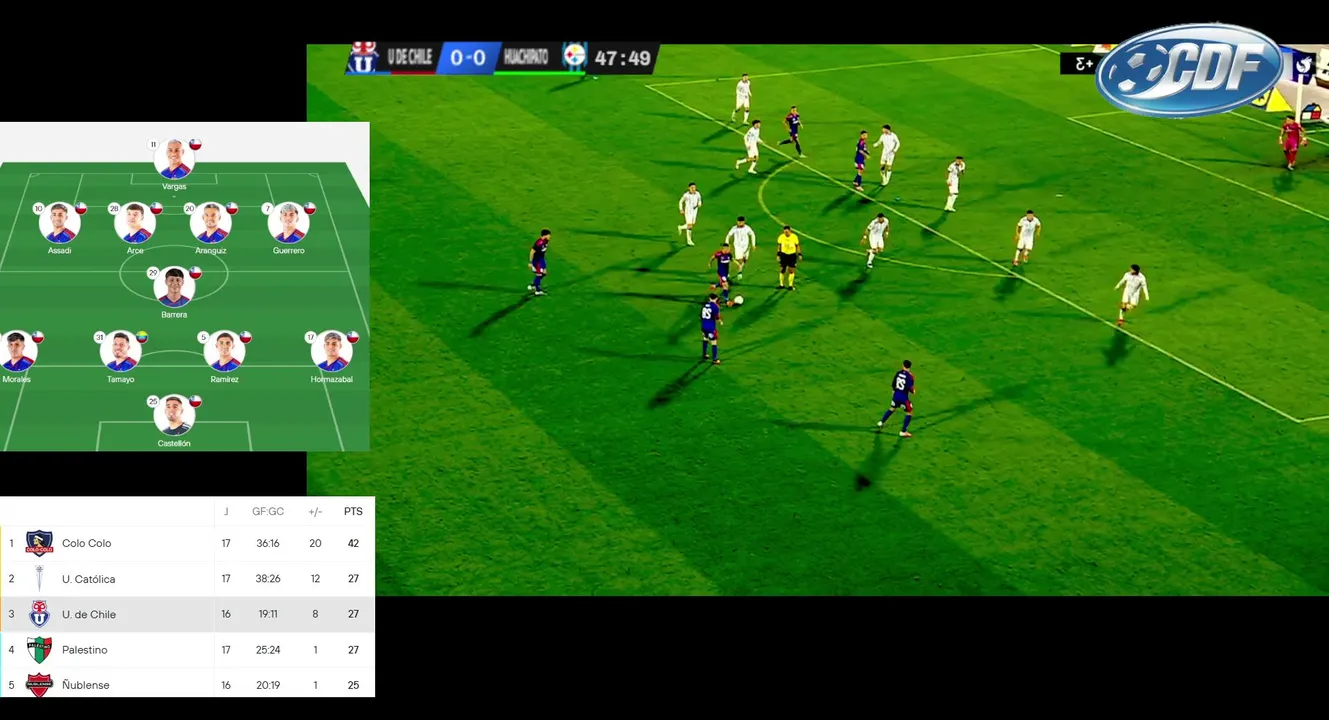Click the "Guerrero" name label

[289, 251]
